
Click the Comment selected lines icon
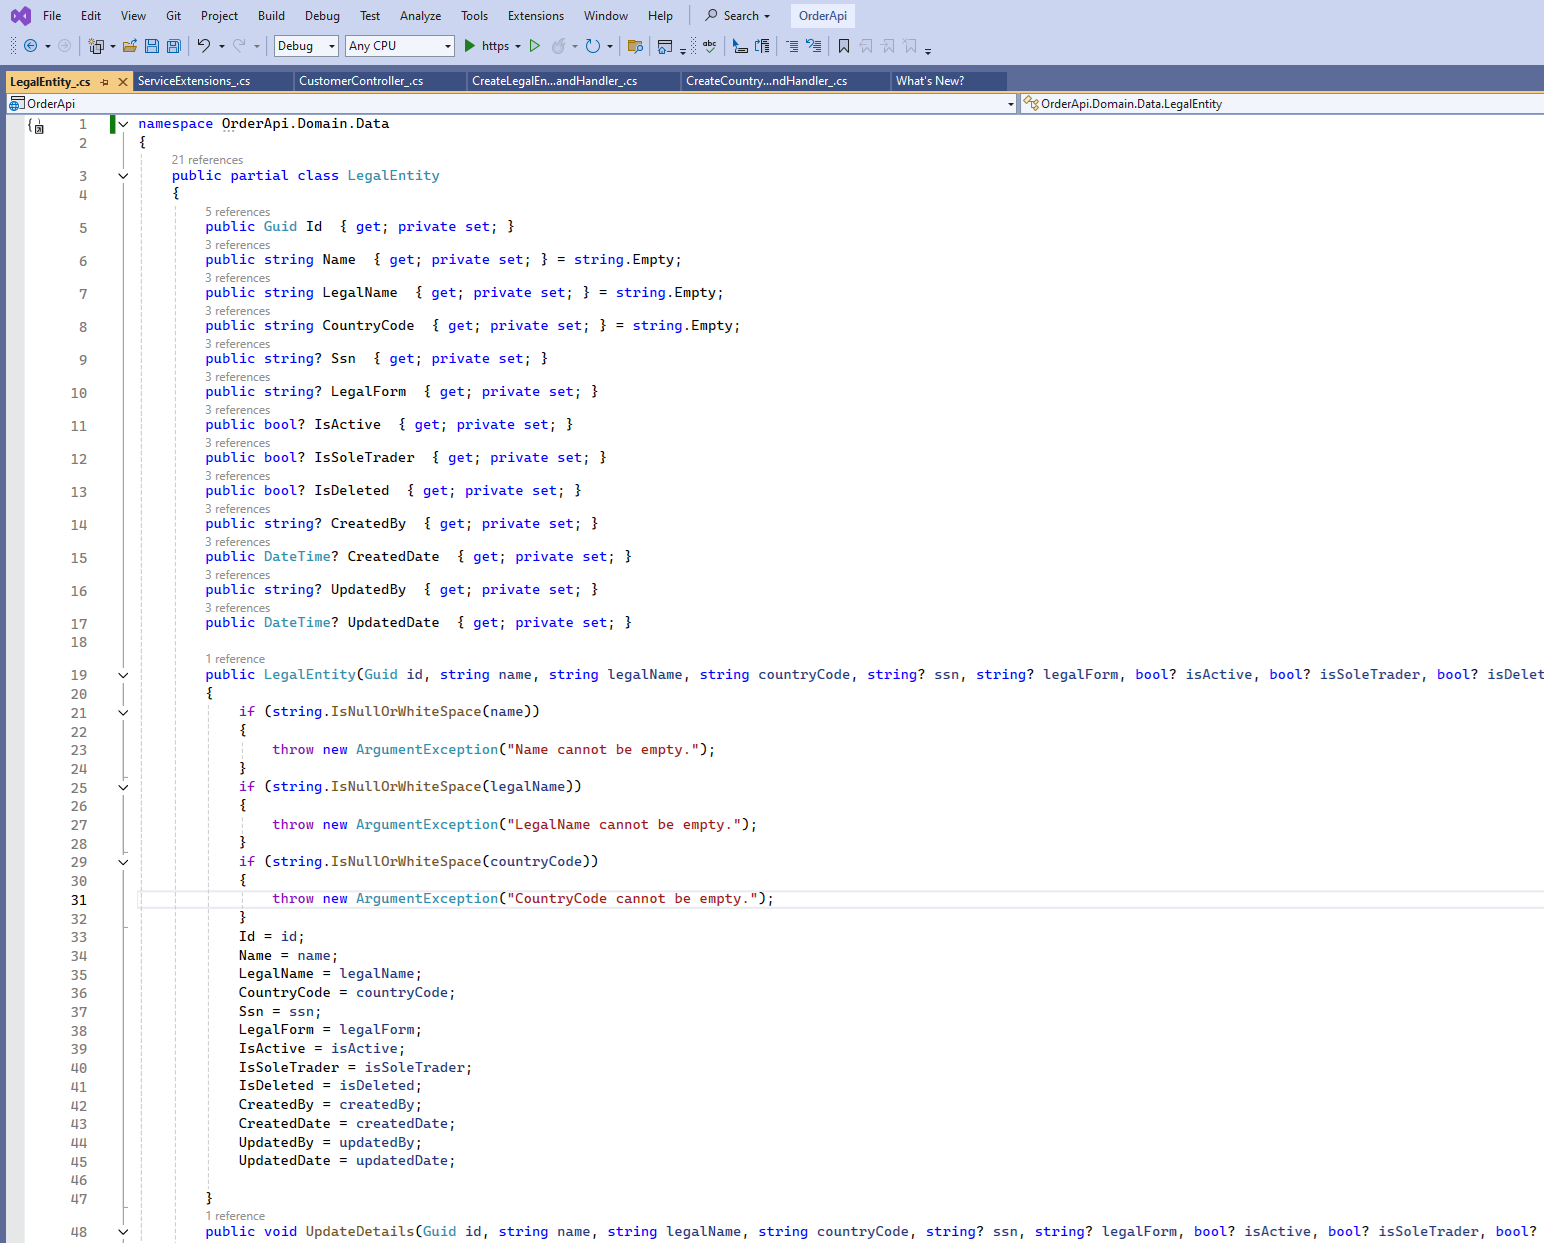(792, 46)
